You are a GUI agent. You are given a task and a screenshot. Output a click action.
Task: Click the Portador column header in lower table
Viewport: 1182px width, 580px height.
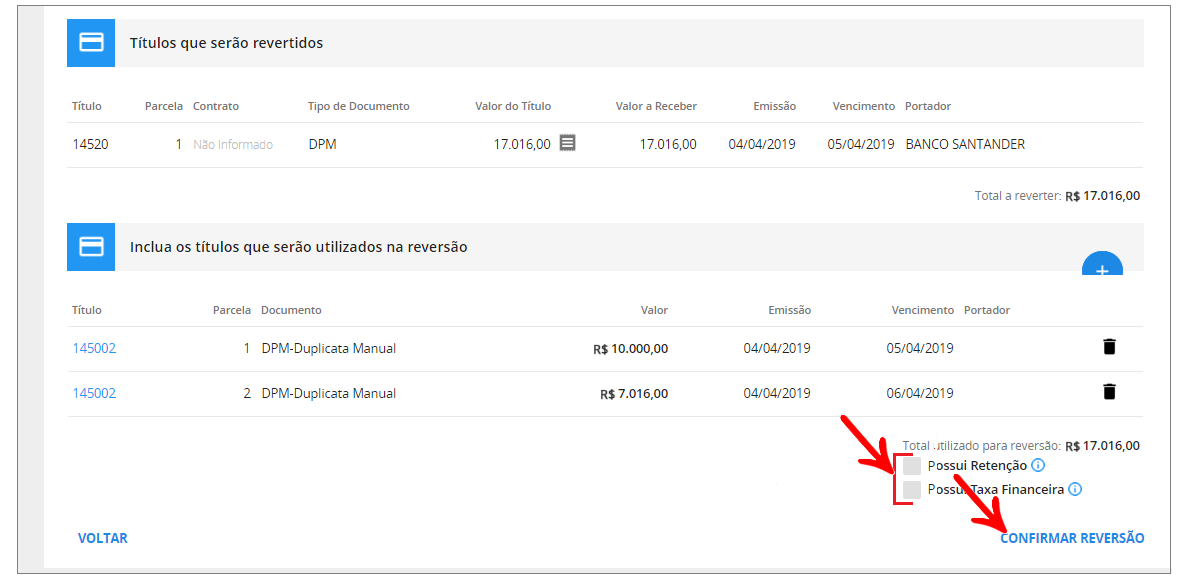point(986,310)
